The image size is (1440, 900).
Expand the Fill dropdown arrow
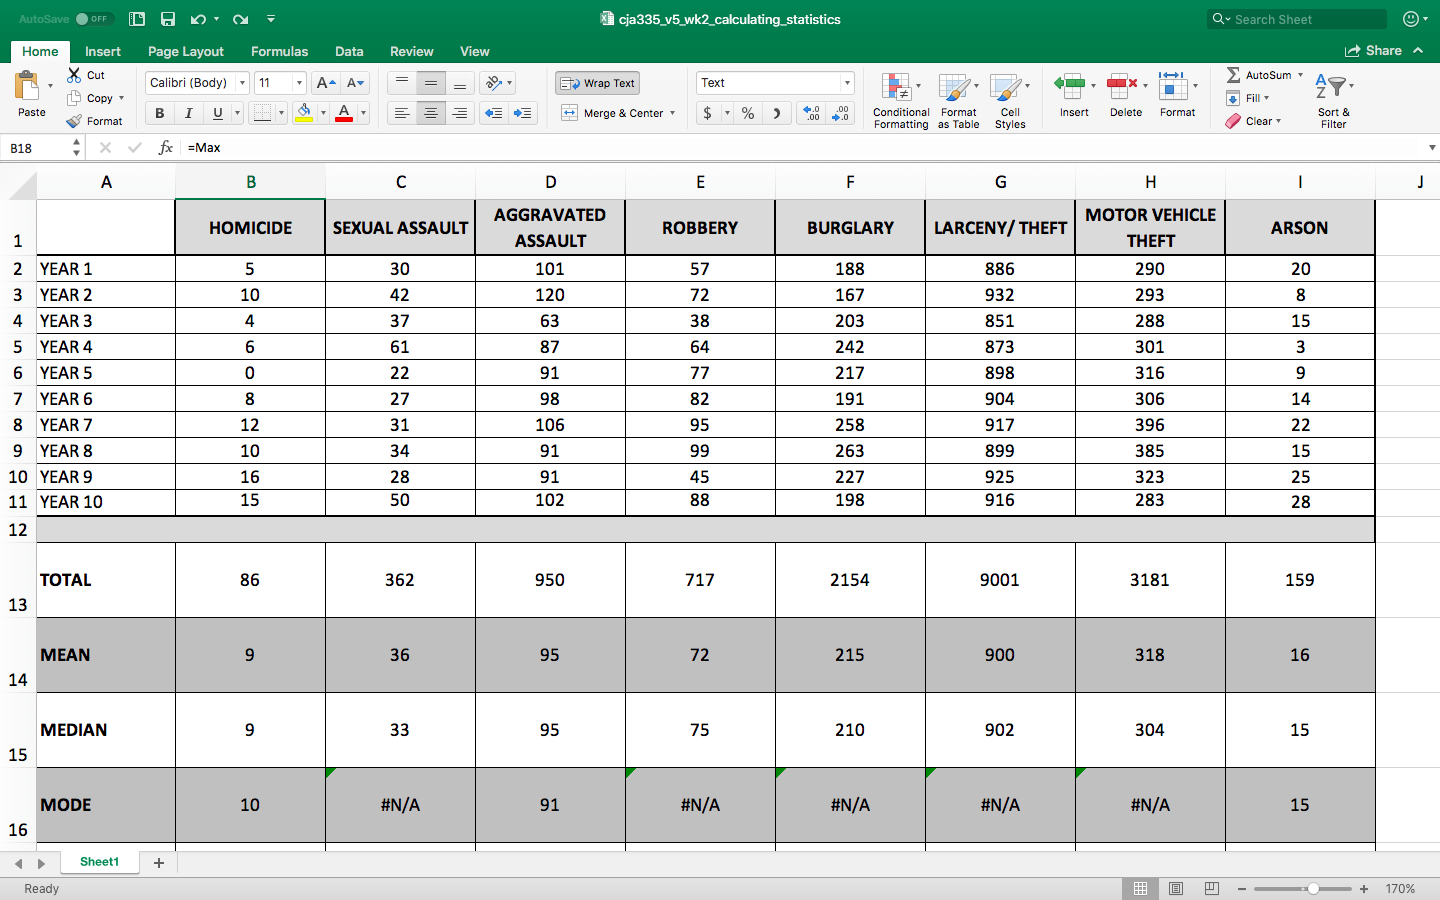tap(1266, 98)
